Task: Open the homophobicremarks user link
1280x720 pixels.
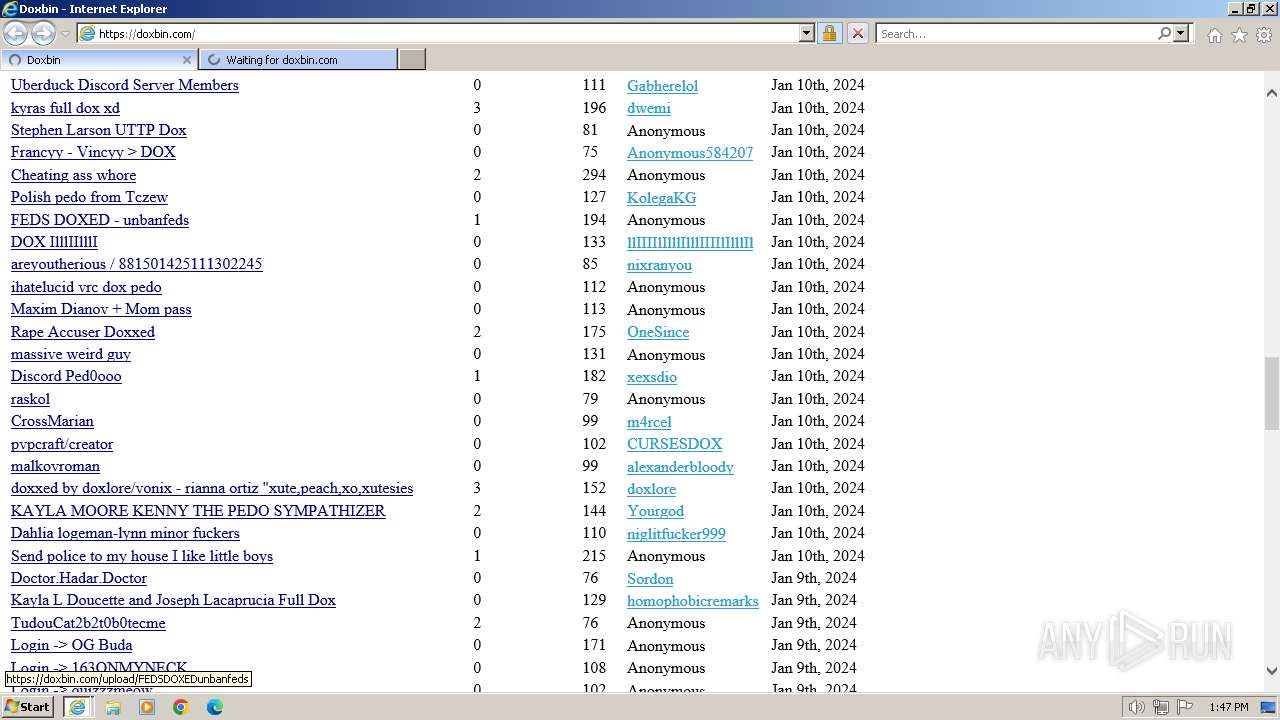Action: coord(693,601)
